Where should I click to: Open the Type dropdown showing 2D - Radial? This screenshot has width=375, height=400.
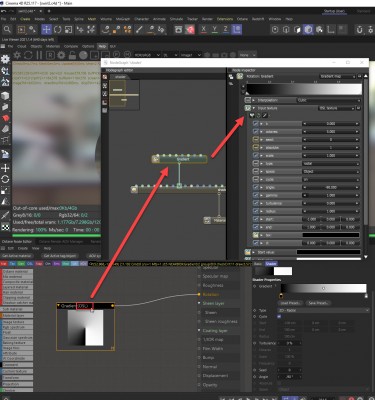[323, 310]
